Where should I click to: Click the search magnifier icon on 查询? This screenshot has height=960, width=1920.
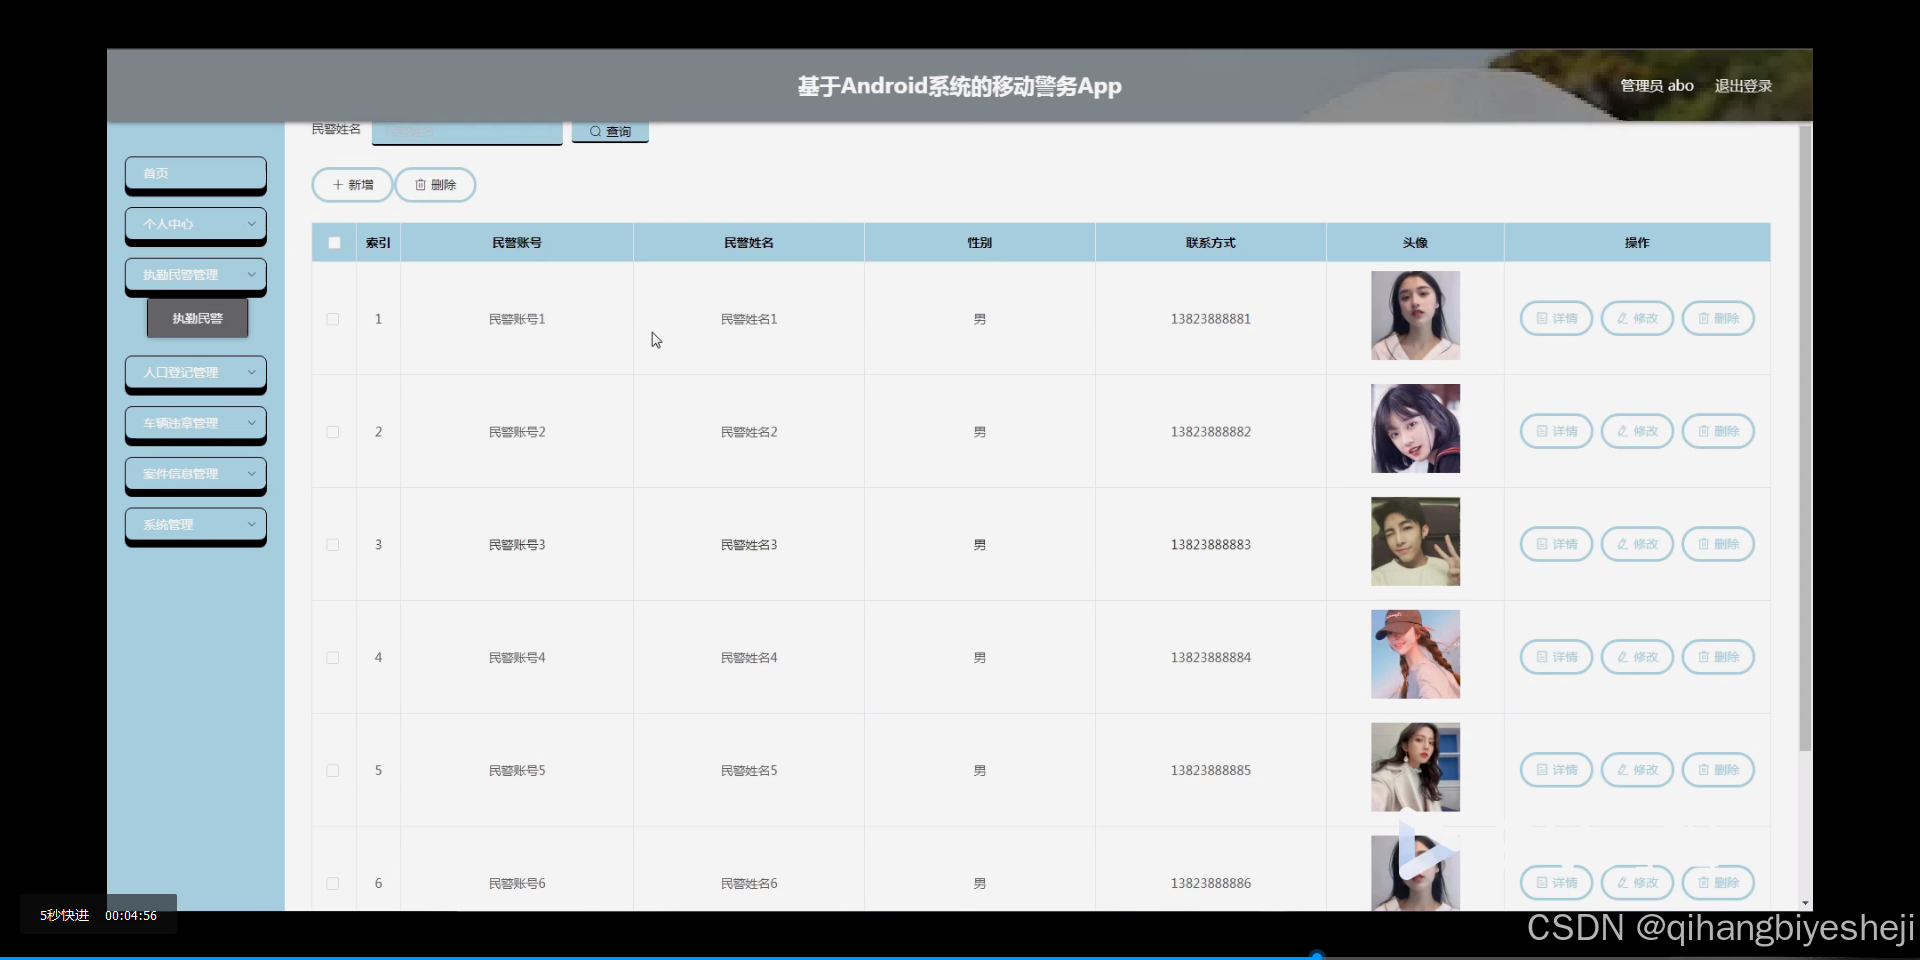tap(595, 131)
